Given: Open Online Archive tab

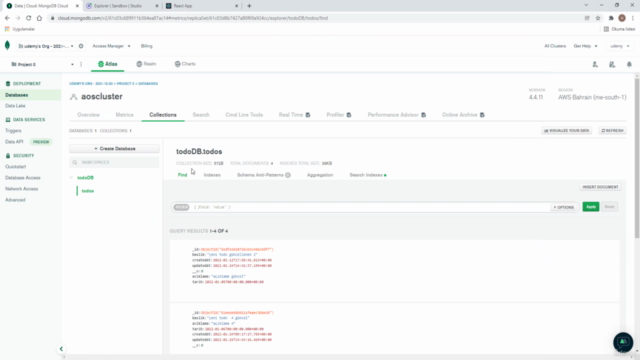Looking at the screenshot, I should (463, 115).
